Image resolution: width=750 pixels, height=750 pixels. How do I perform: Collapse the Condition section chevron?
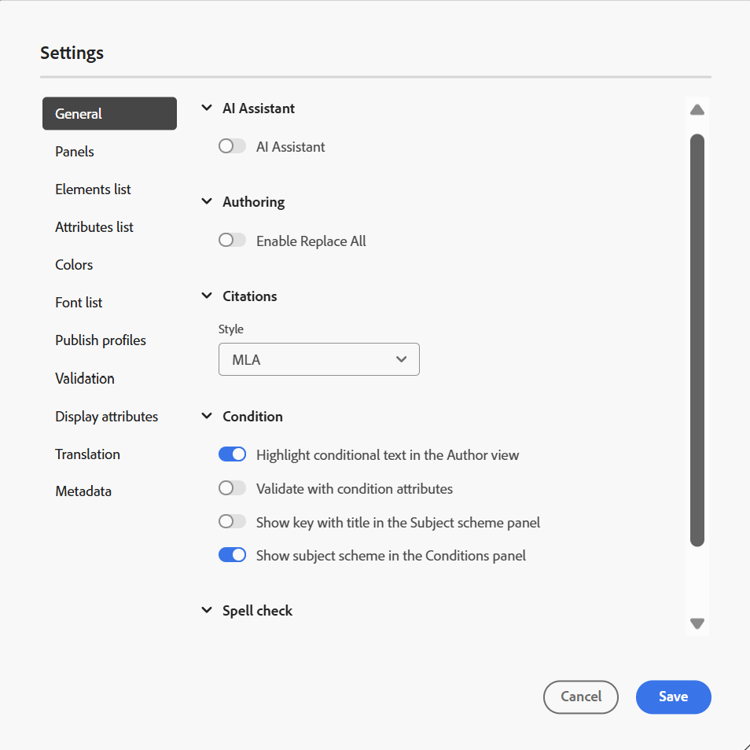click(207, 416)
